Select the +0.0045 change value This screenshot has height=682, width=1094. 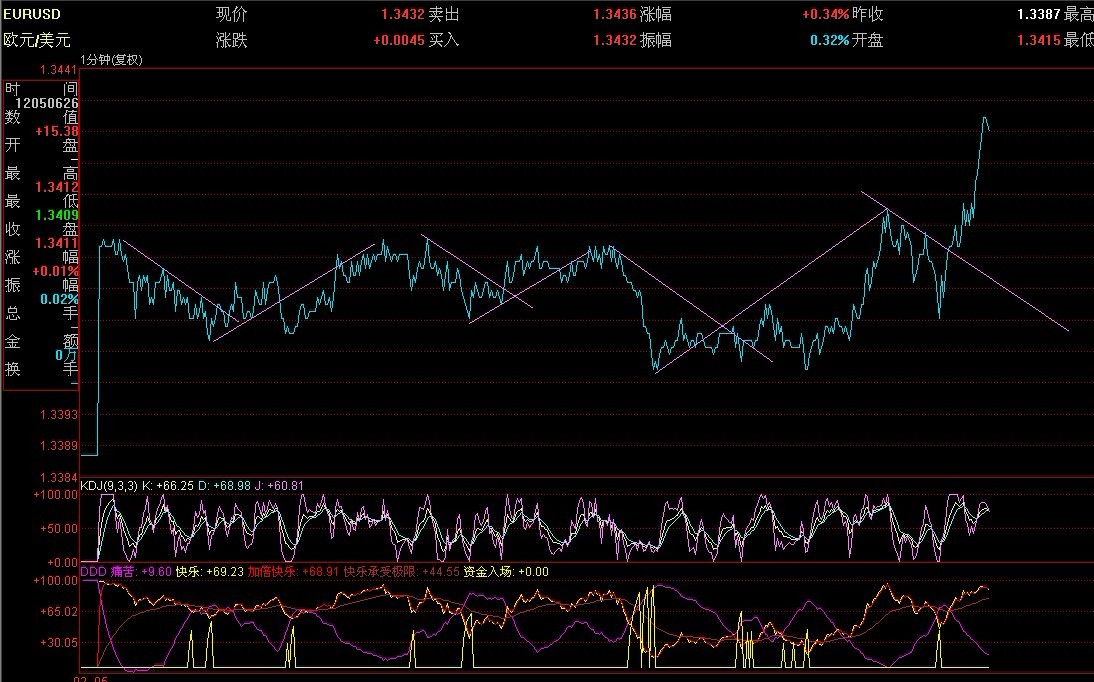tap(399, 40)
